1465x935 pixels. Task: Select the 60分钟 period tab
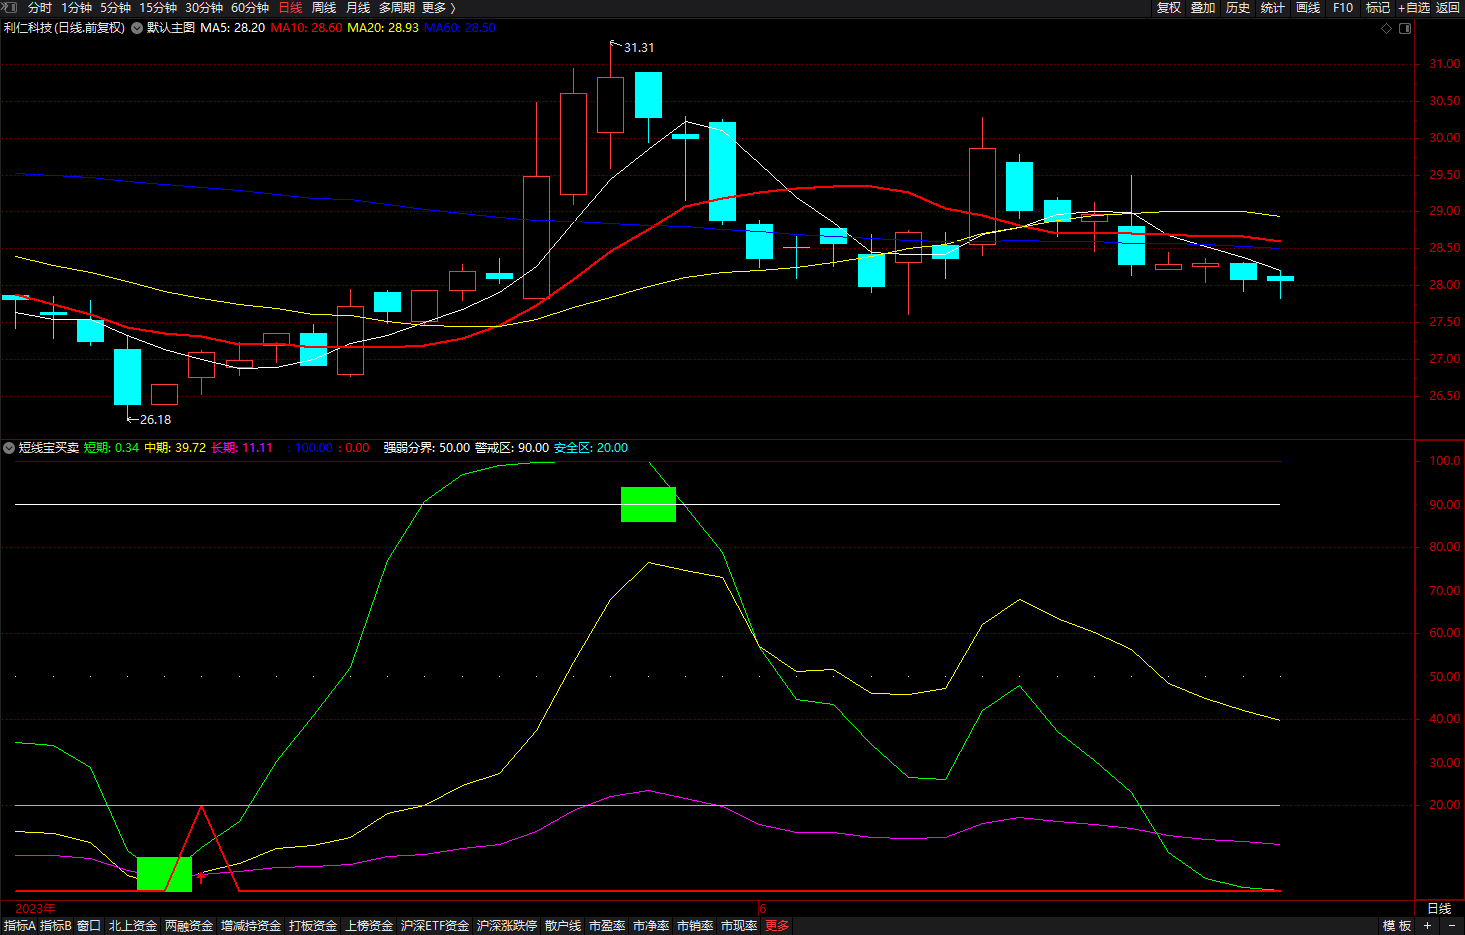point(250,8)
